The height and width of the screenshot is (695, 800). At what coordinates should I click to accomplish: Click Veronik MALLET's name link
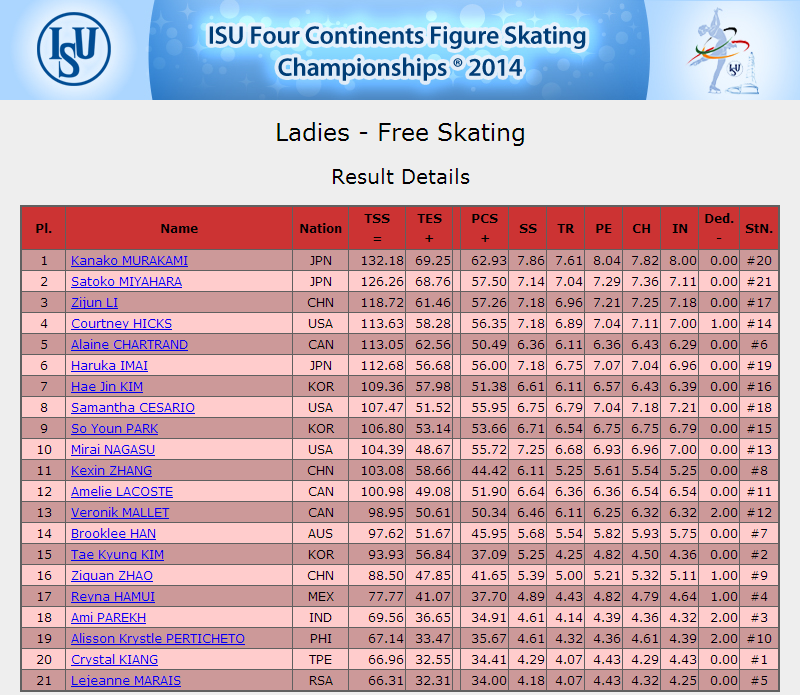point(120,512)
